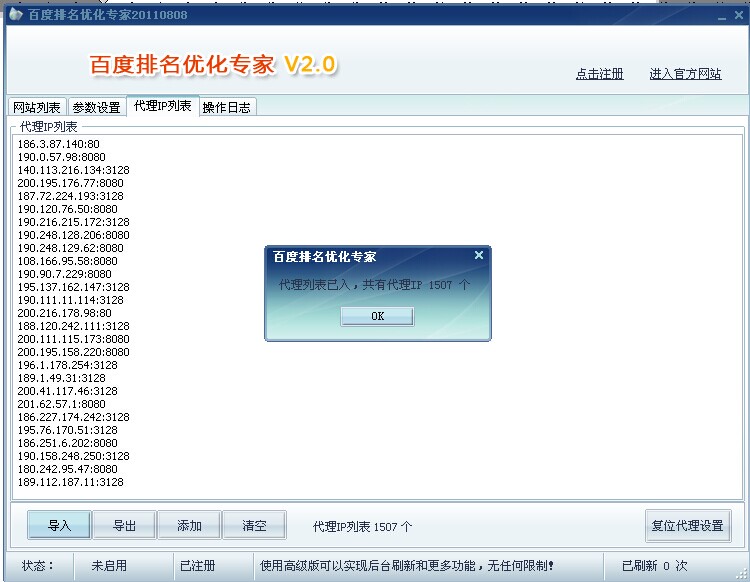Image resolution: width=750 pixels, height=582 pixels.
Task: Click OK in the popup dialog
Action: [377, 316]
